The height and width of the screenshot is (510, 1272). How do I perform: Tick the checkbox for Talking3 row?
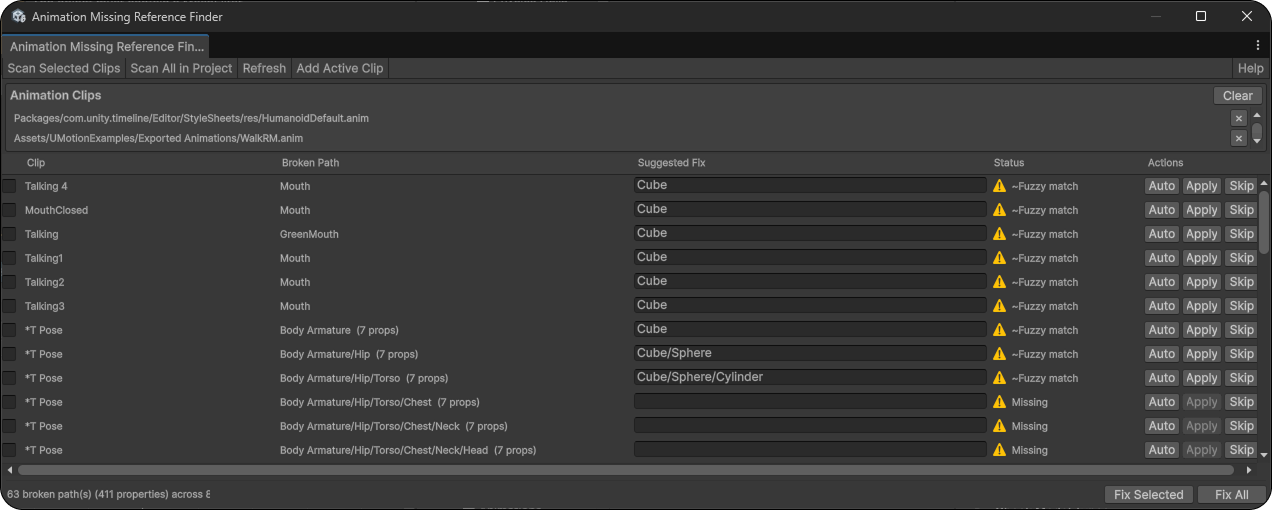tap(9, 306)
